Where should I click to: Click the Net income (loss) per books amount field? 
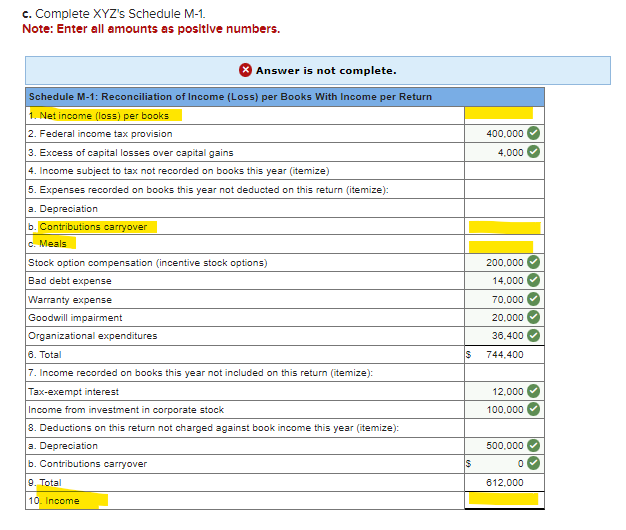tap(504, 115)
